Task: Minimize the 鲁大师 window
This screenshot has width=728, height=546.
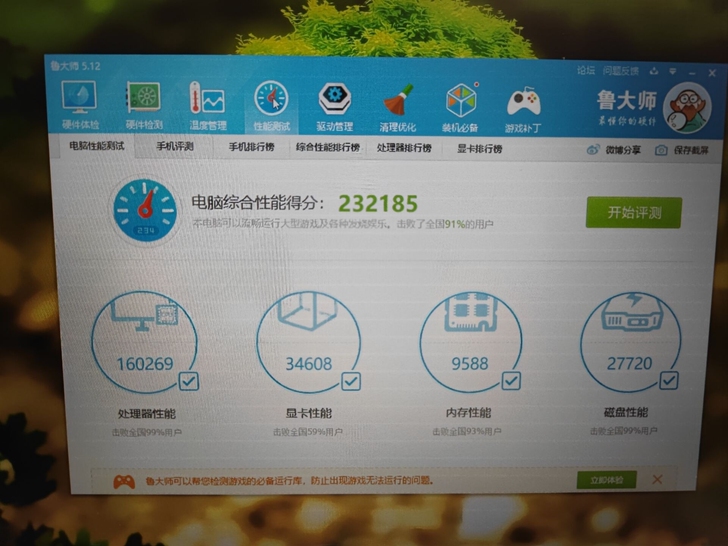Action: pyautogui.click(x=692, y=73)
